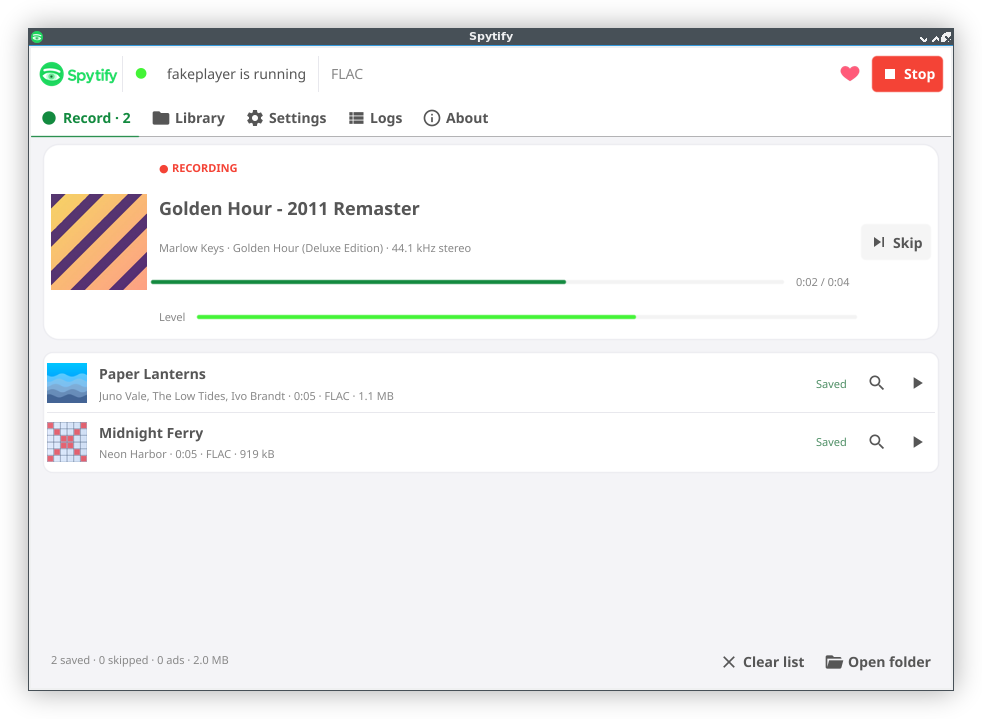Click the Midnight Ferry cover thumbnail
The height and width of the screenshot is (719, 982).
pyautogui.click(x=67, y=442)
